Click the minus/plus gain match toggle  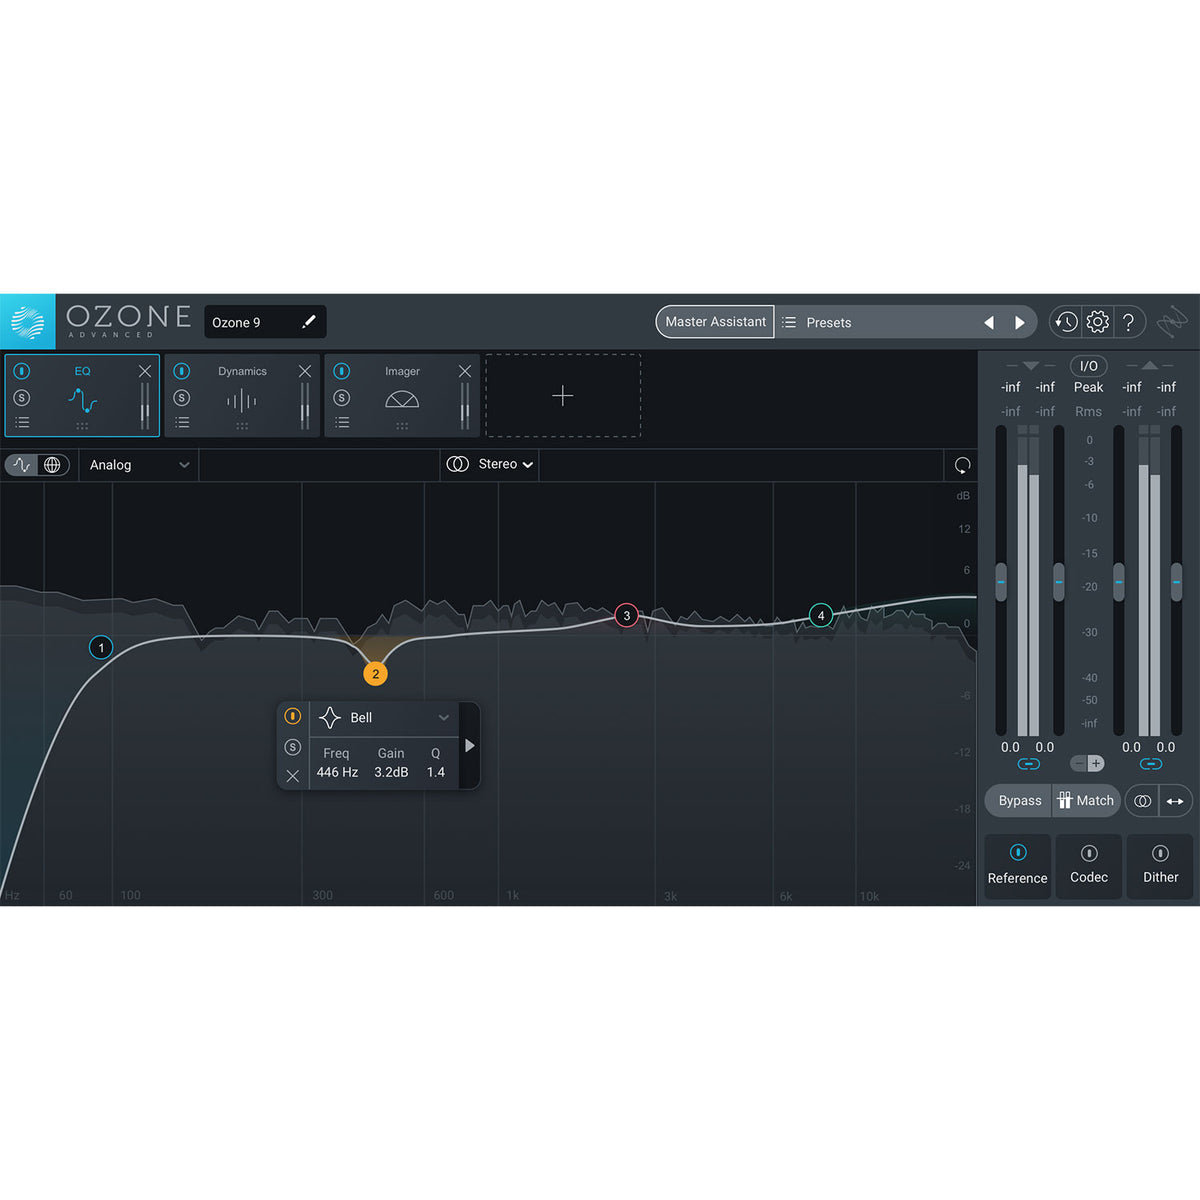click(x=1087, y=763)
